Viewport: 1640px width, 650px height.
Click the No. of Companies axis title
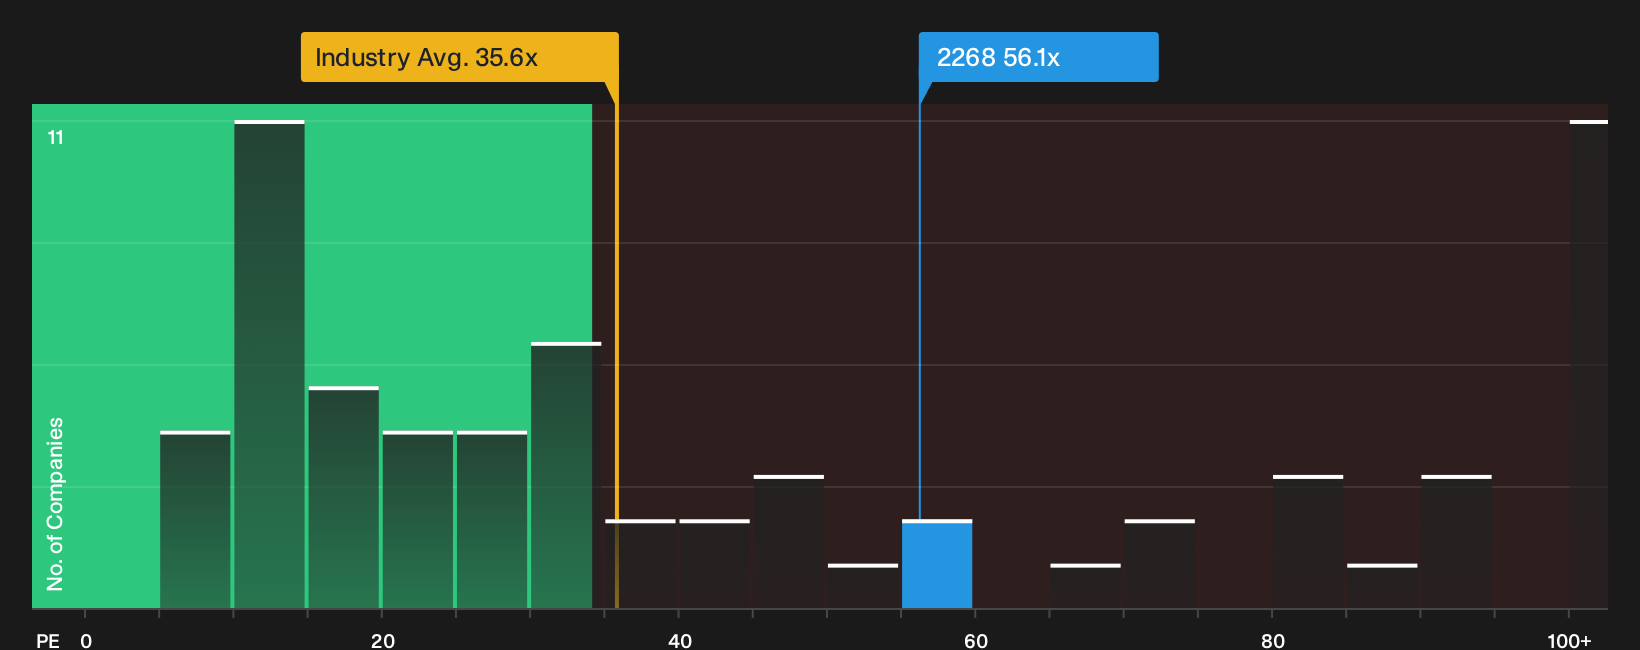[x=55, y=504]
